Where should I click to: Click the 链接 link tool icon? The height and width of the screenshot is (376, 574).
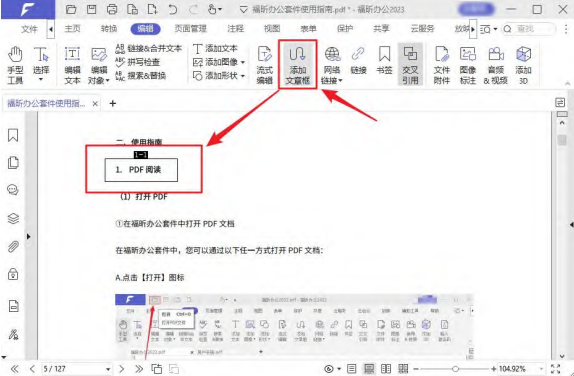click(358, 61)
